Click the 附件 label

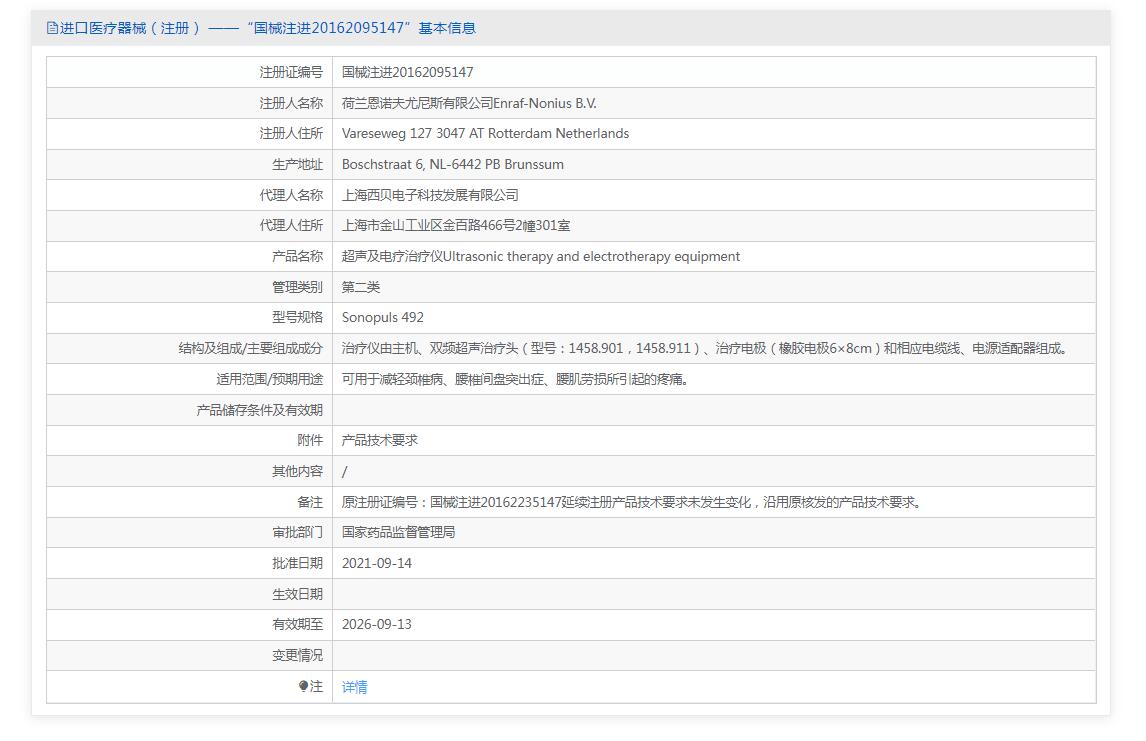tap(310, 441)
